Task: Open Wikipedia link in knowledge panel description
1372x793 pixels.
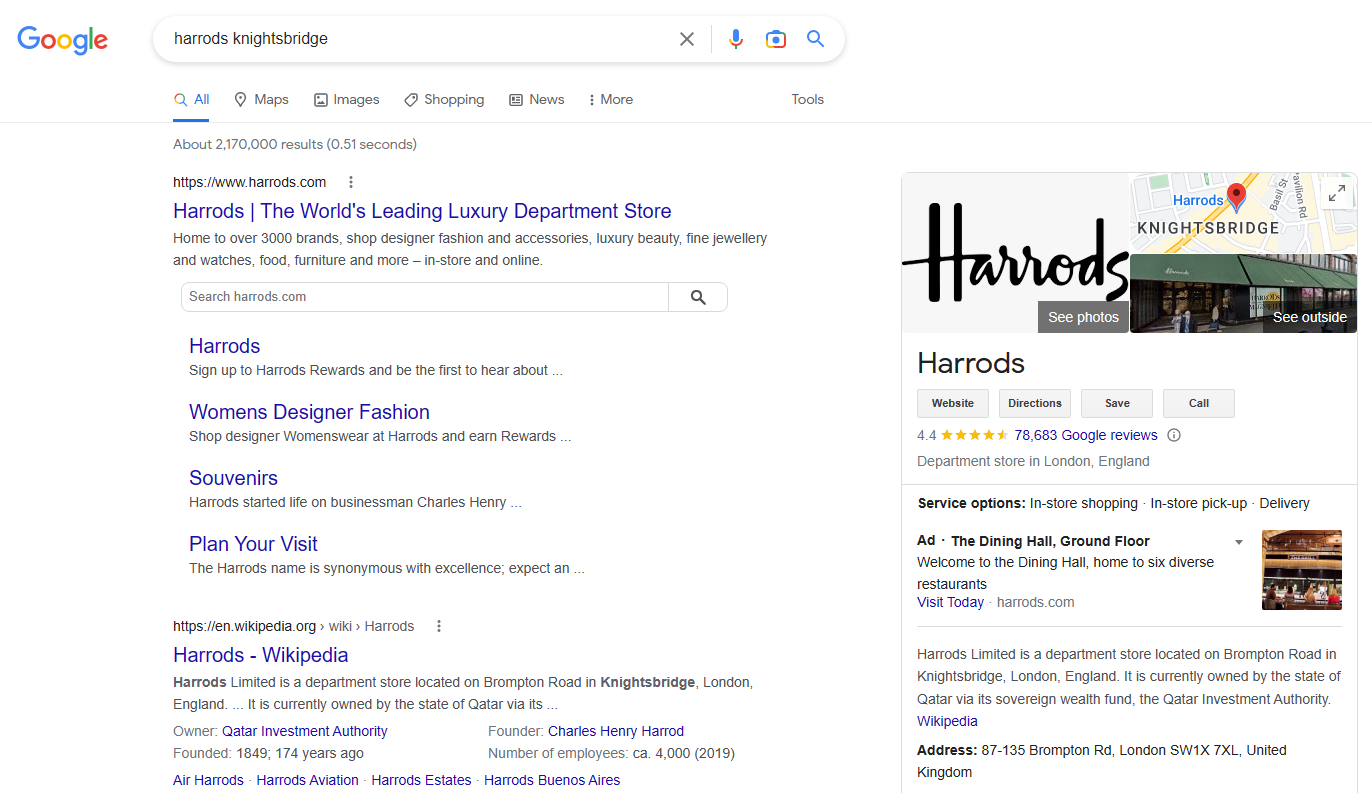Action: pyautogui.click(x=947, y=721)
